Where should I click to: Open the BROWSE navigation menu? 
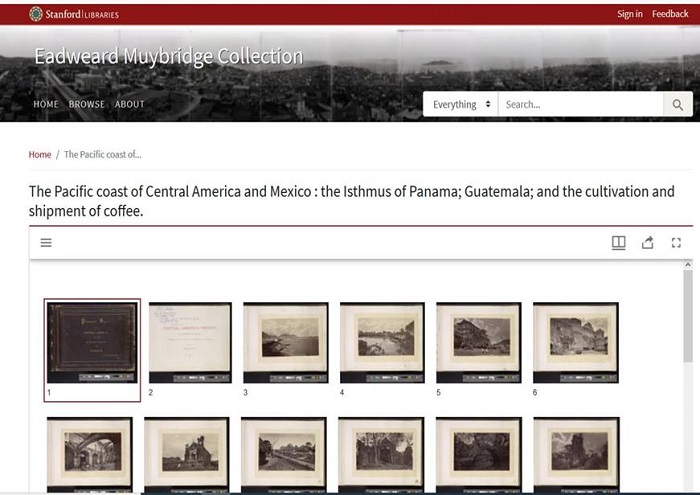coord(86,105)
